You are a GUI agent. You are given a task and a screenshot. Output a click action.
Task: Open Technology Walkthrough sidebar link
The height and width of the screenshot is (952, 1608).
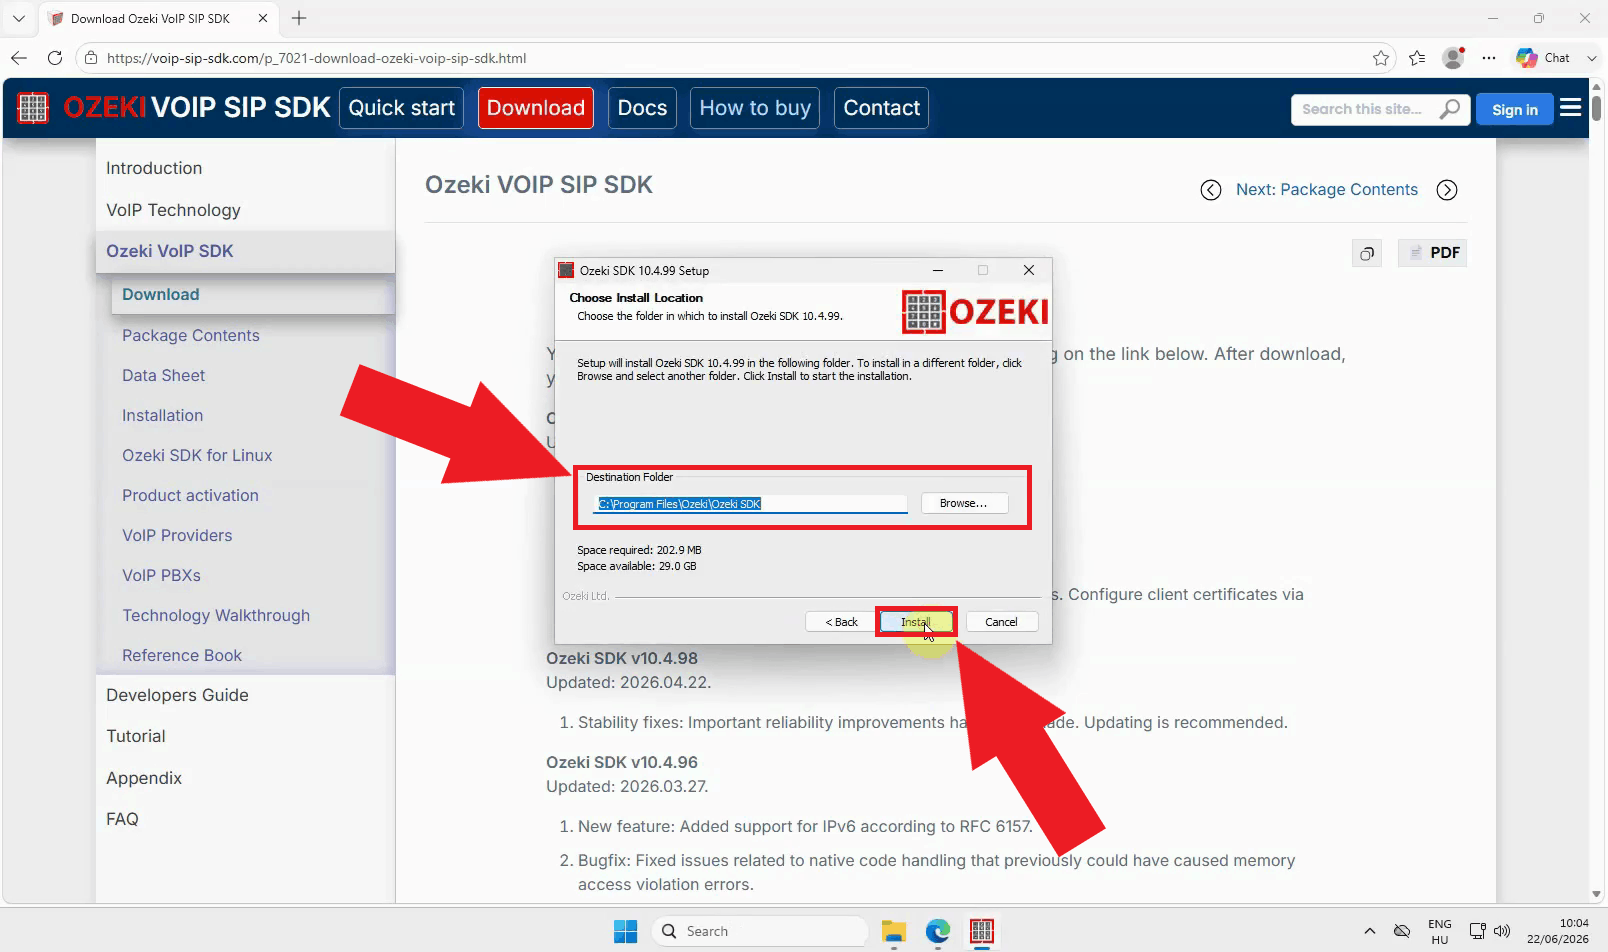point(216,615)
